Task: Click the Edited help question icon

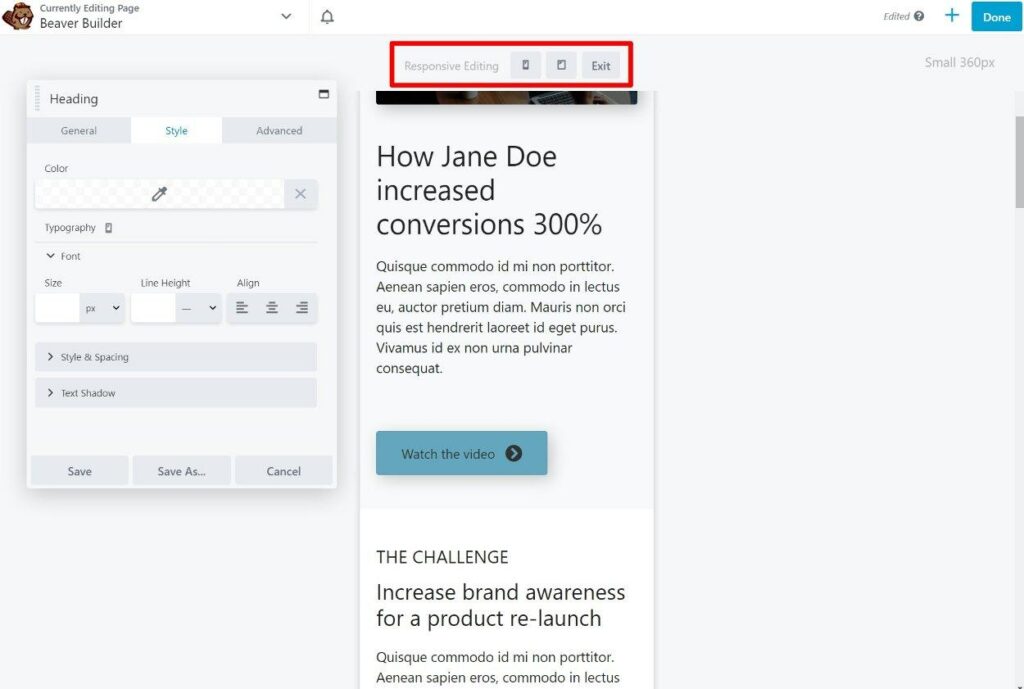Action: [x=919, y=16]
